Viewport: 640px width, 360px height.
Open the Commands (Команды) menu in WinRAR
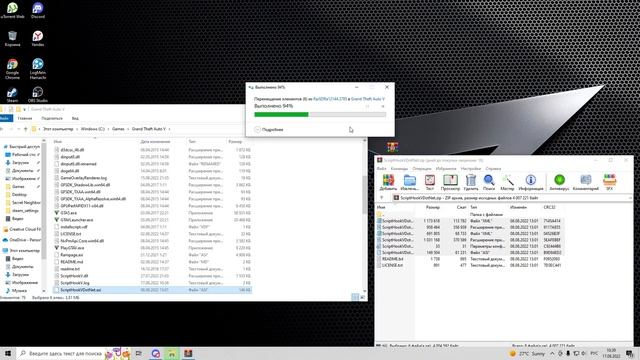(399, 169)
